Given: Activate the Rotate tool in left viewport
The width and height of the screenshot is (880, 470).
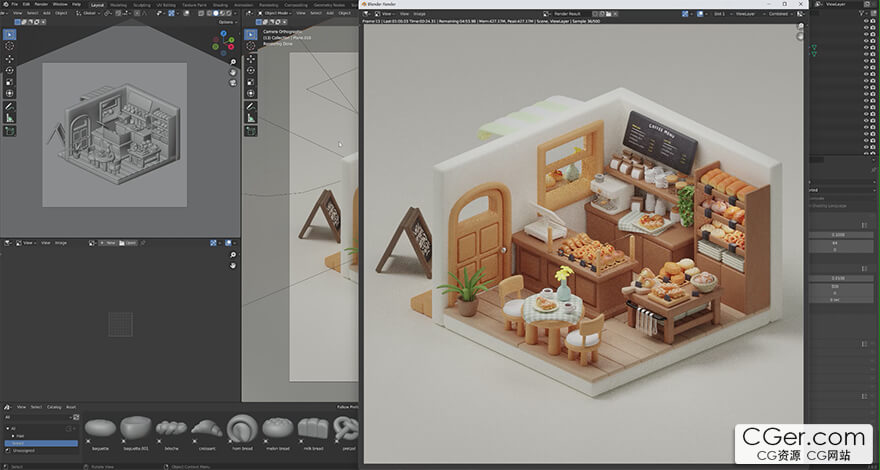Looking at the screenshot, I should click(x=10, y=70).
